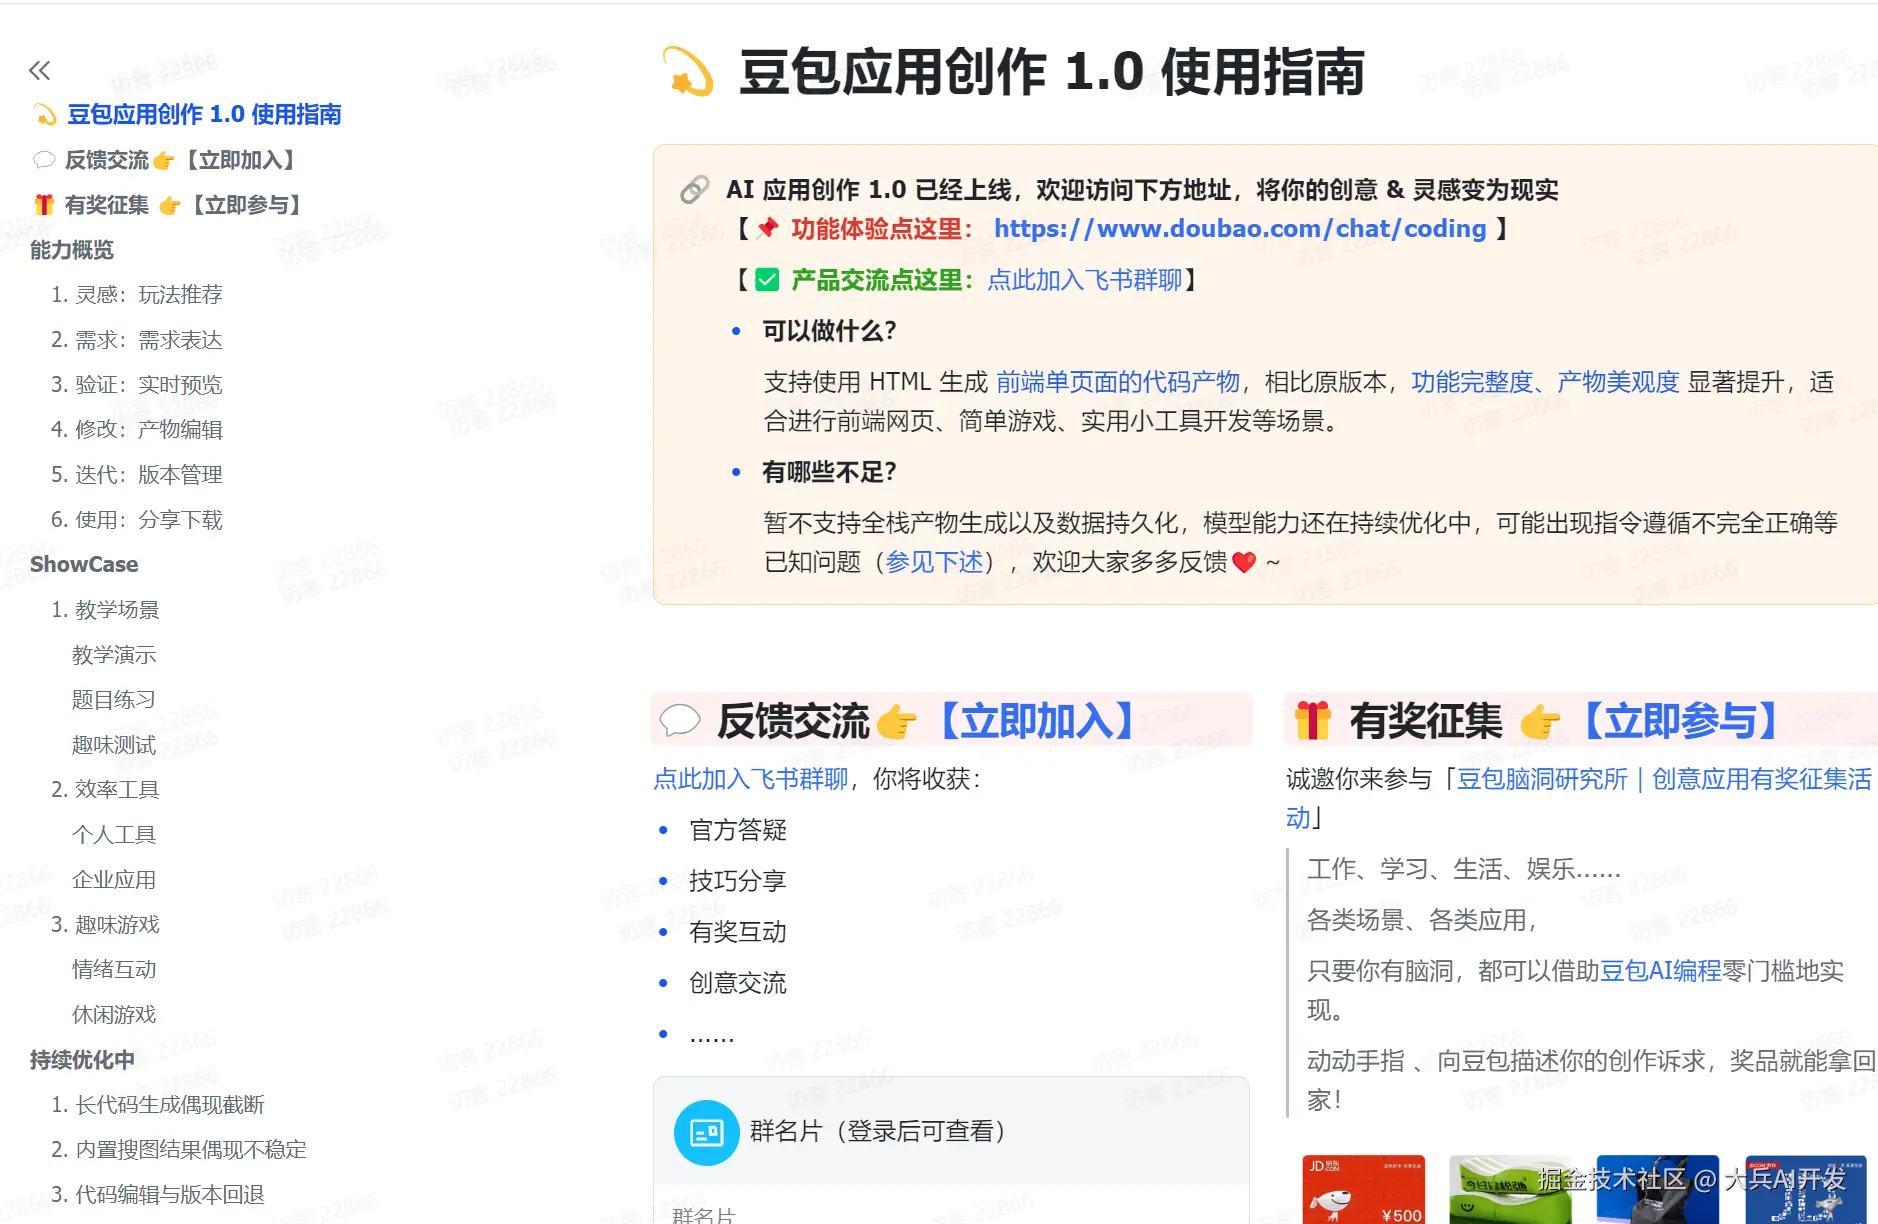Screen dimensions: 1878x1224
Task: Open the 群名片（登录后可查看） card
Action: [x=951, y=1132]
